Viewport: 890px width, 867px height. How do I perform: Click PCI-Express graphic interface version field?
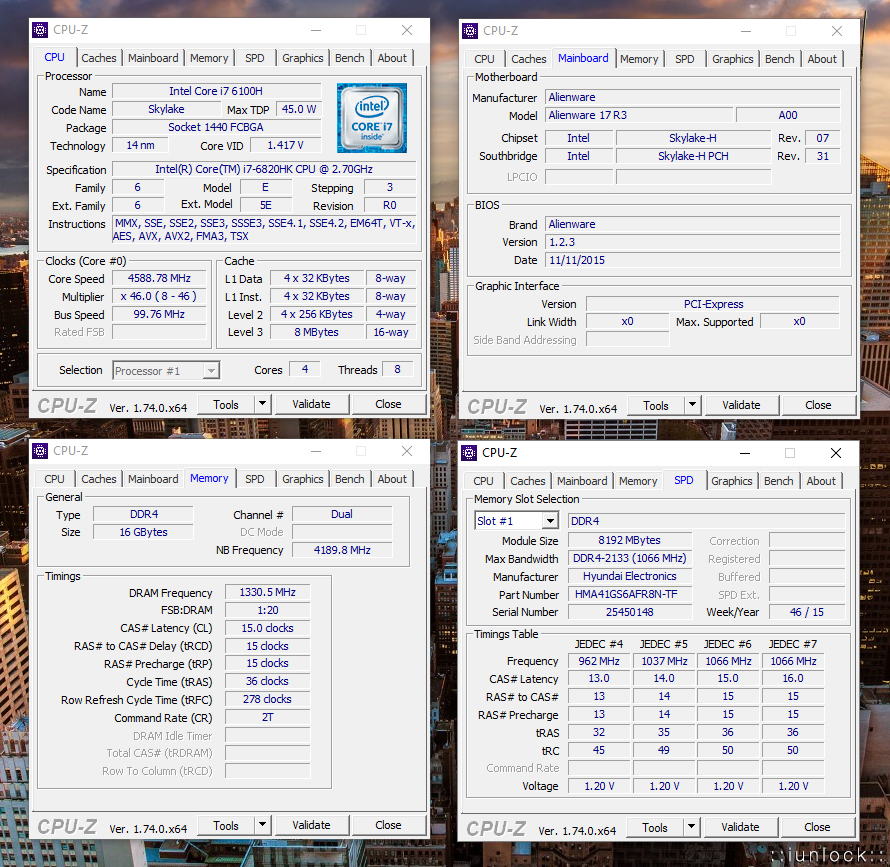(713, 304)
